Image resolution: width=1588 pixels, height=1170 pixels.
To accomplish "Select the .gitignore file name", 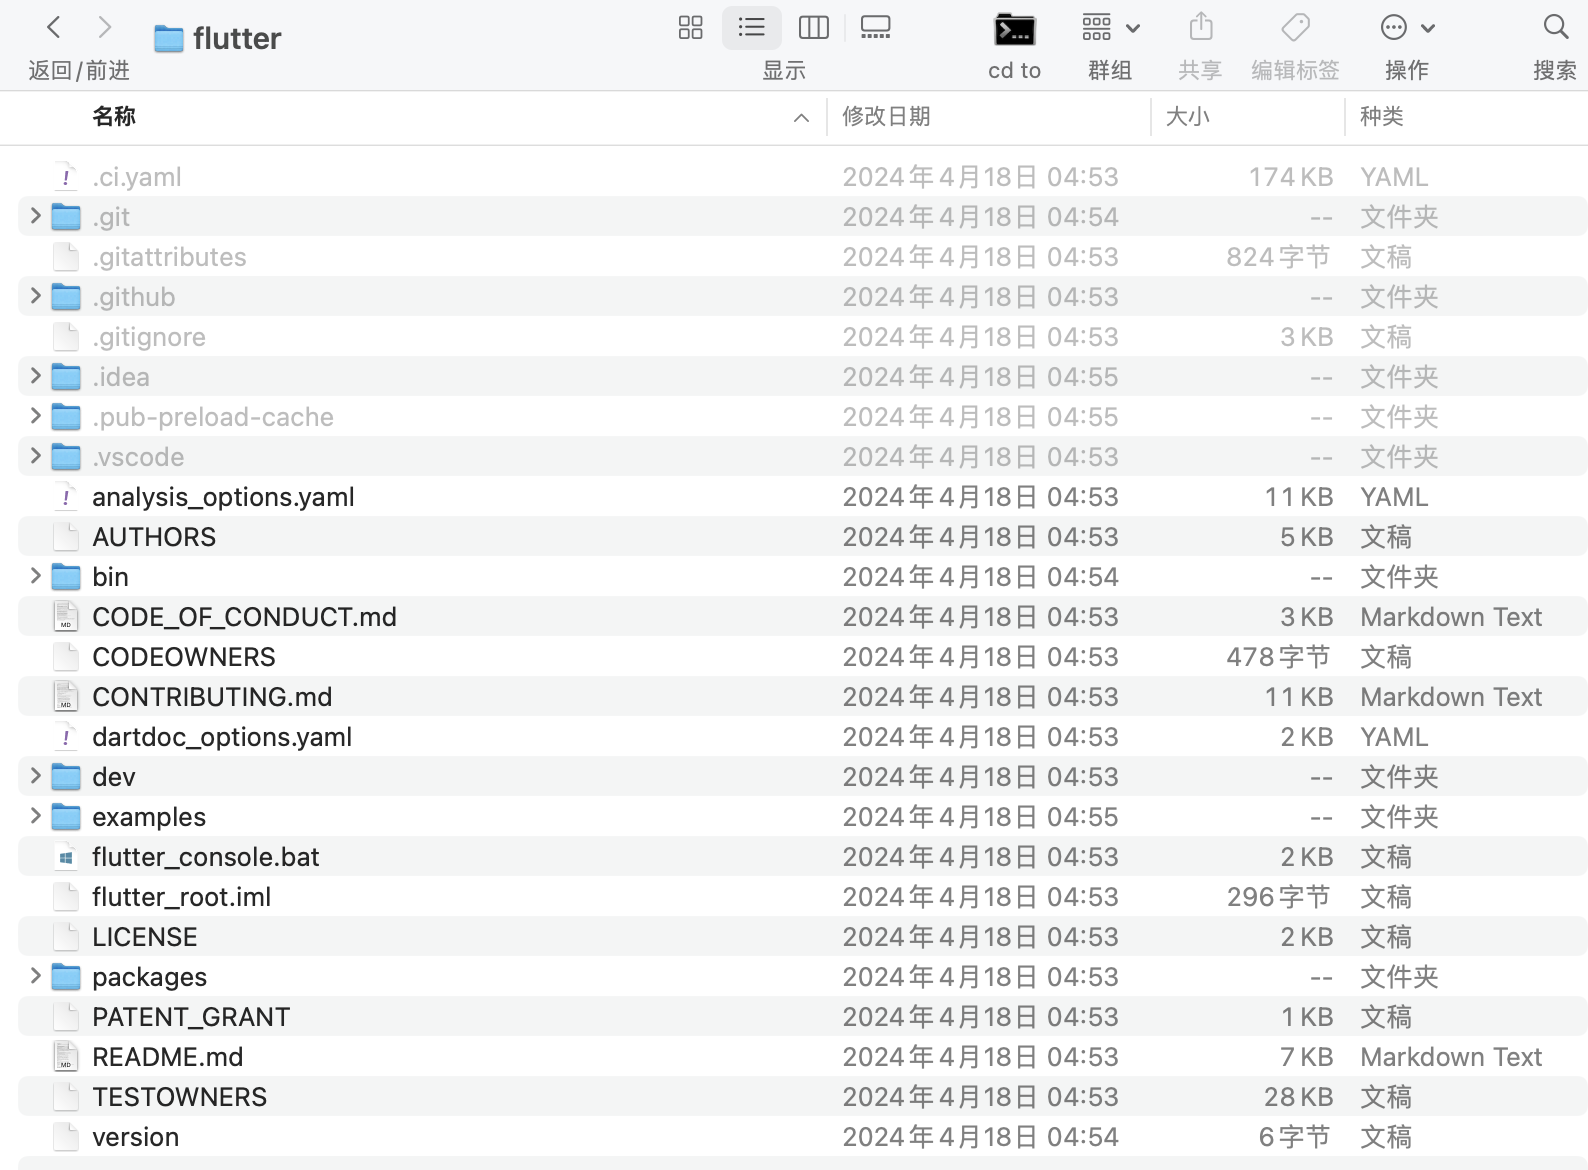I will point(149,337).
